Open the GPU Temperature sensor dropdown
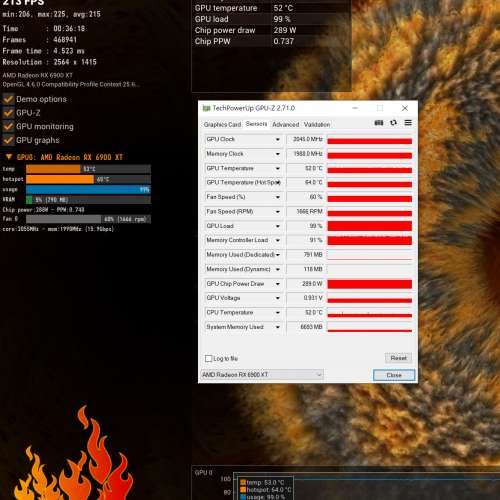 point(278,168)
